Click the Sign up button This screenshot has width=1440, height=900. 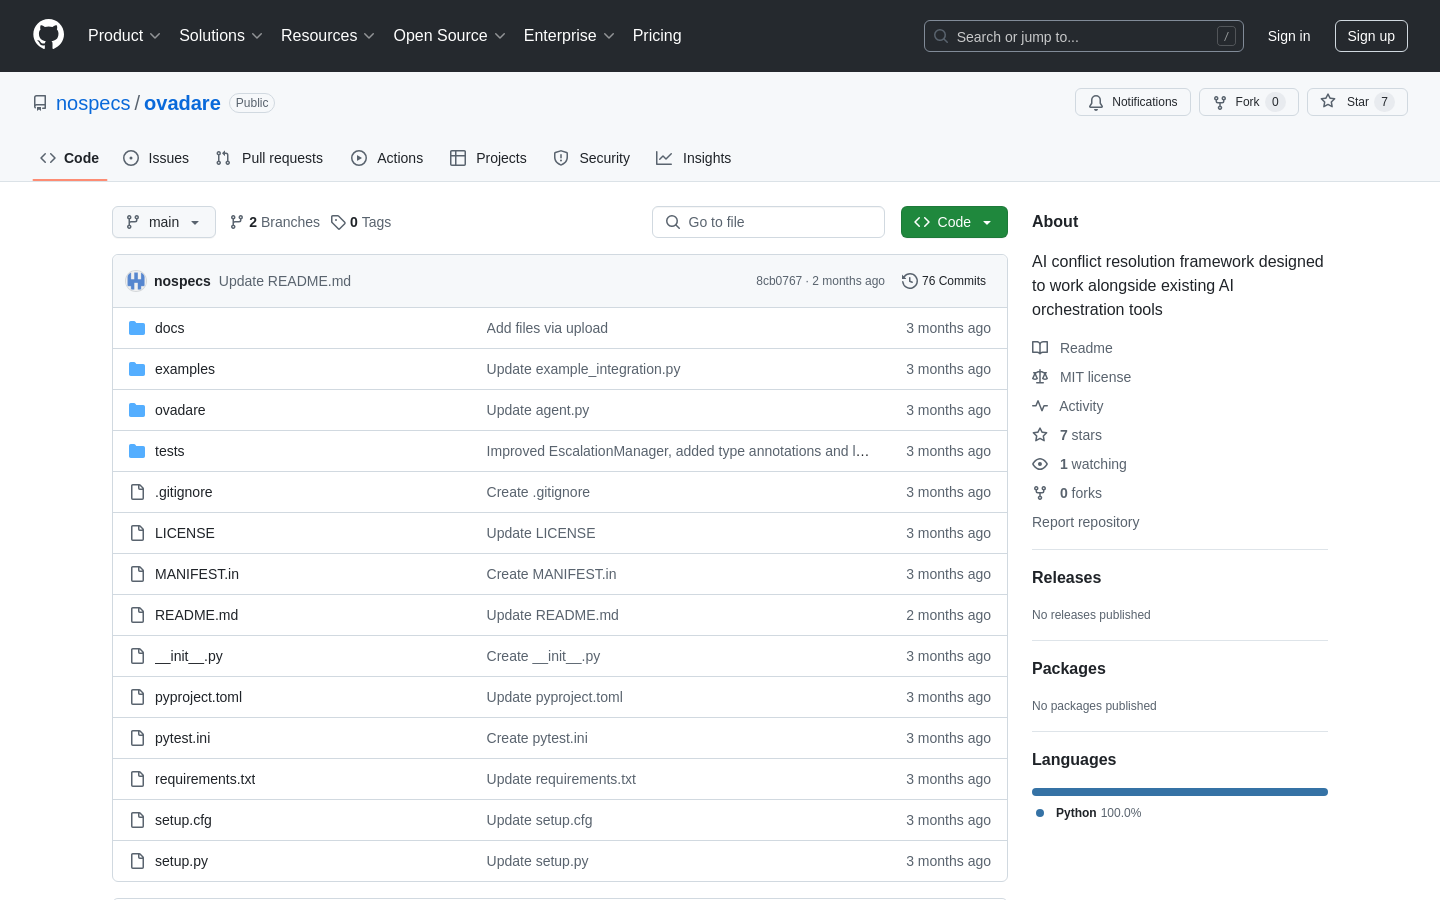point(1371,36)
